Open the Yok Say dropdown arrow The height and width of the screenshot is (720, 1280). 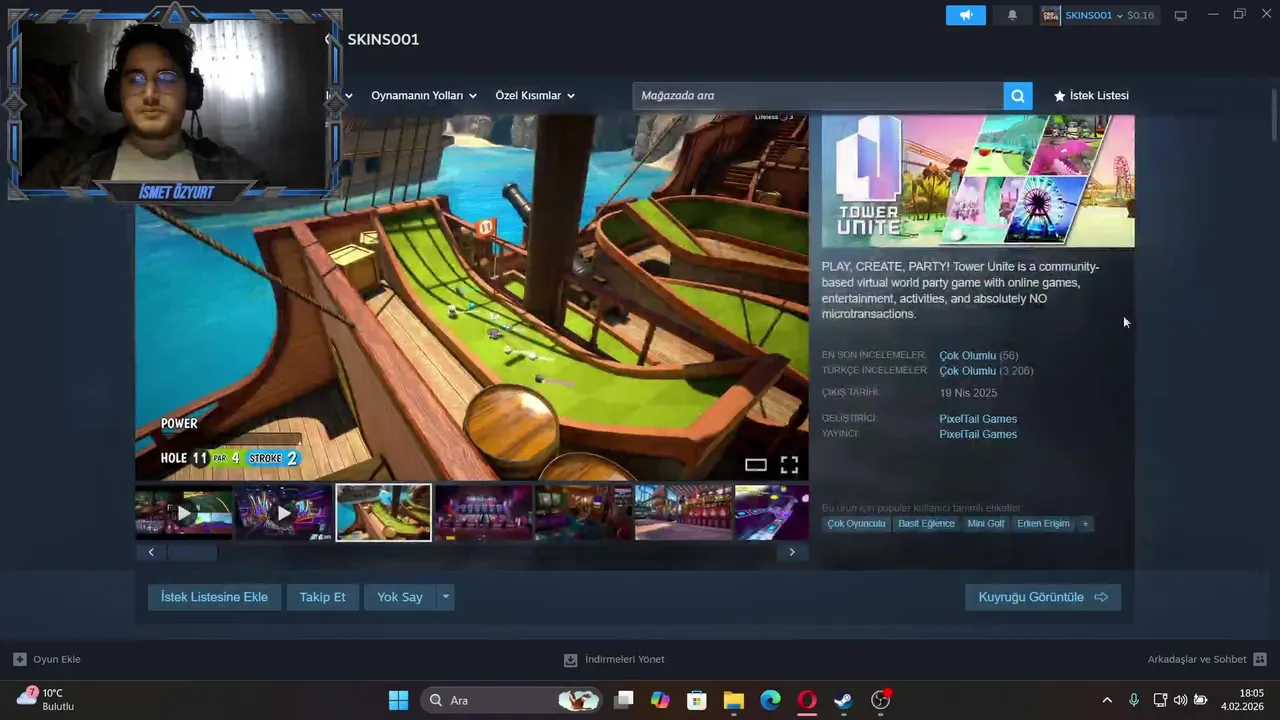coord(446,597)
